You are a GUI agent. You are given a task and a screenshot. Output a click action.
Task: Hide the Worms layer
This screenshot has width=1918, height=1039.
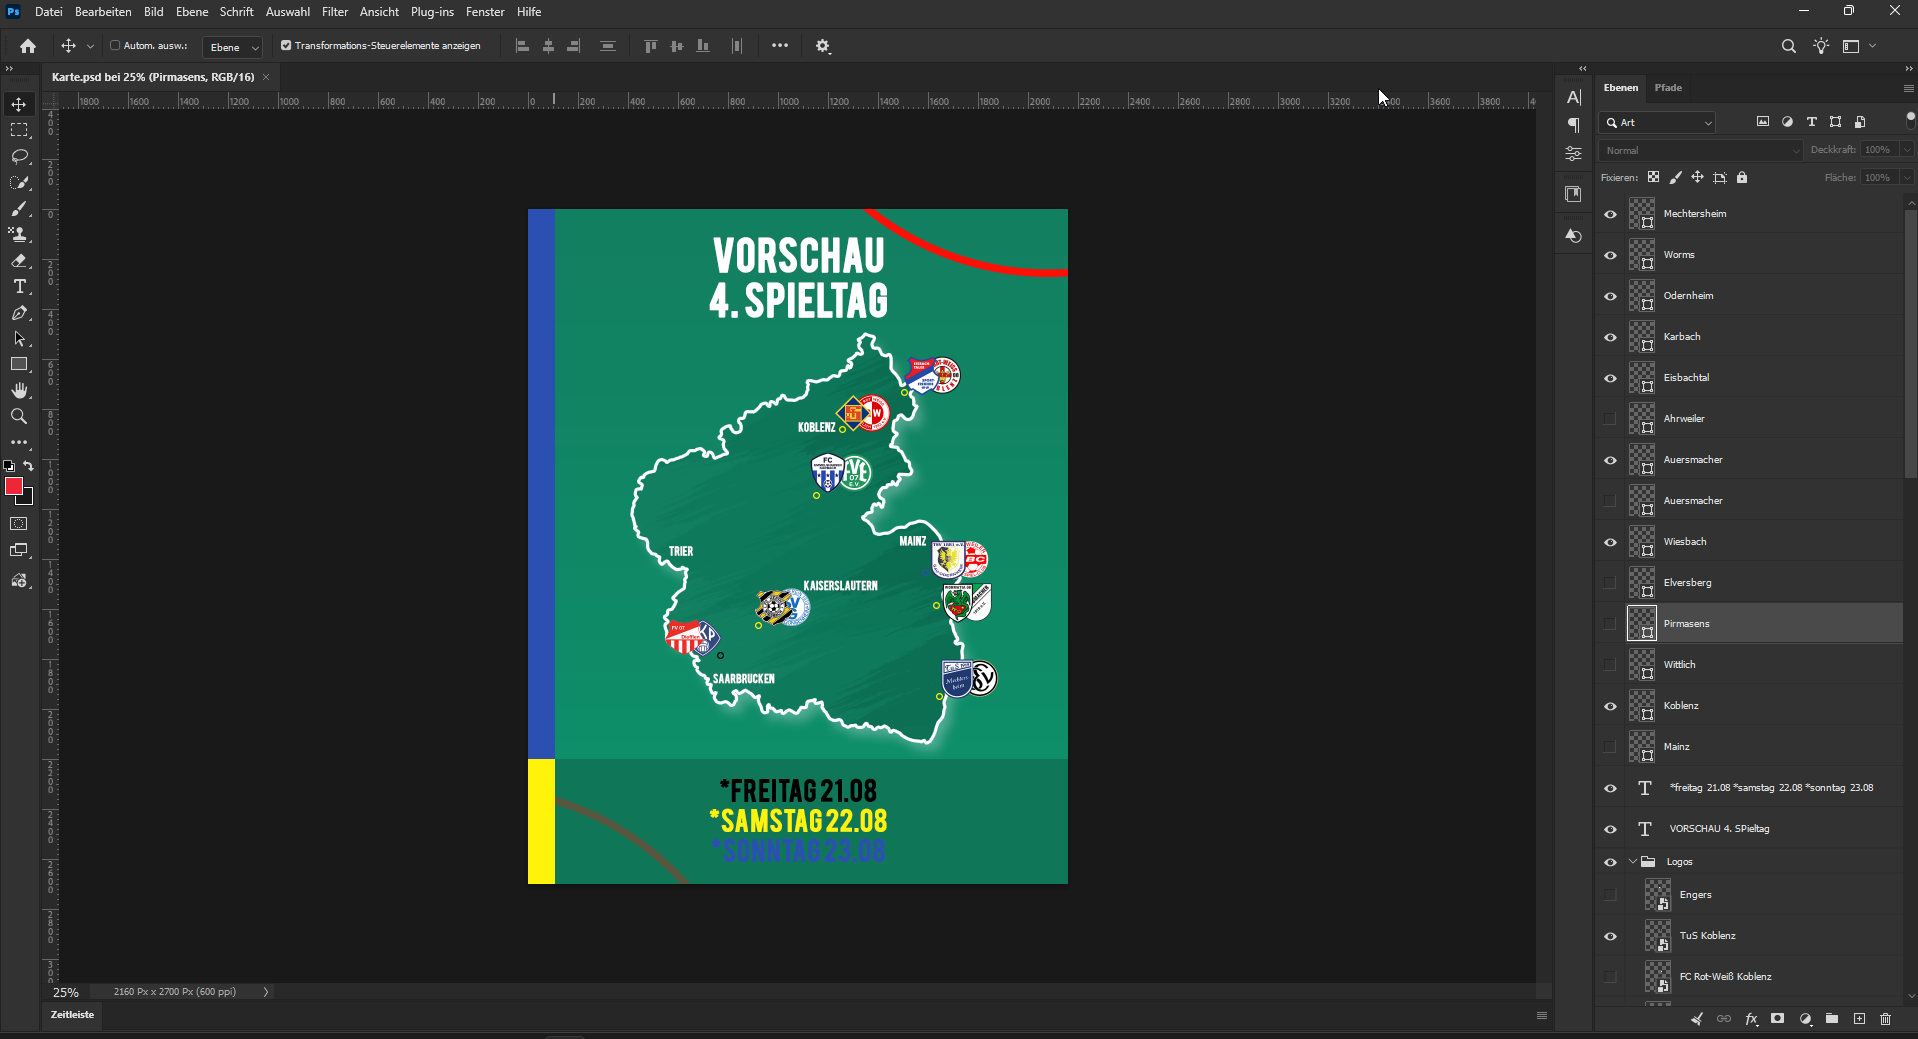[x=1610, y=255]
